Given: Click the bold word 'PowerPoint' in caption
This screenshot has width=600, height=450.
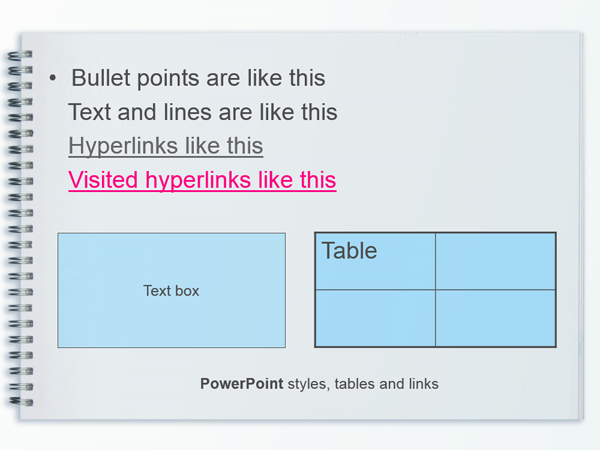Looking at the screenshot, I should tap(242, 383).
